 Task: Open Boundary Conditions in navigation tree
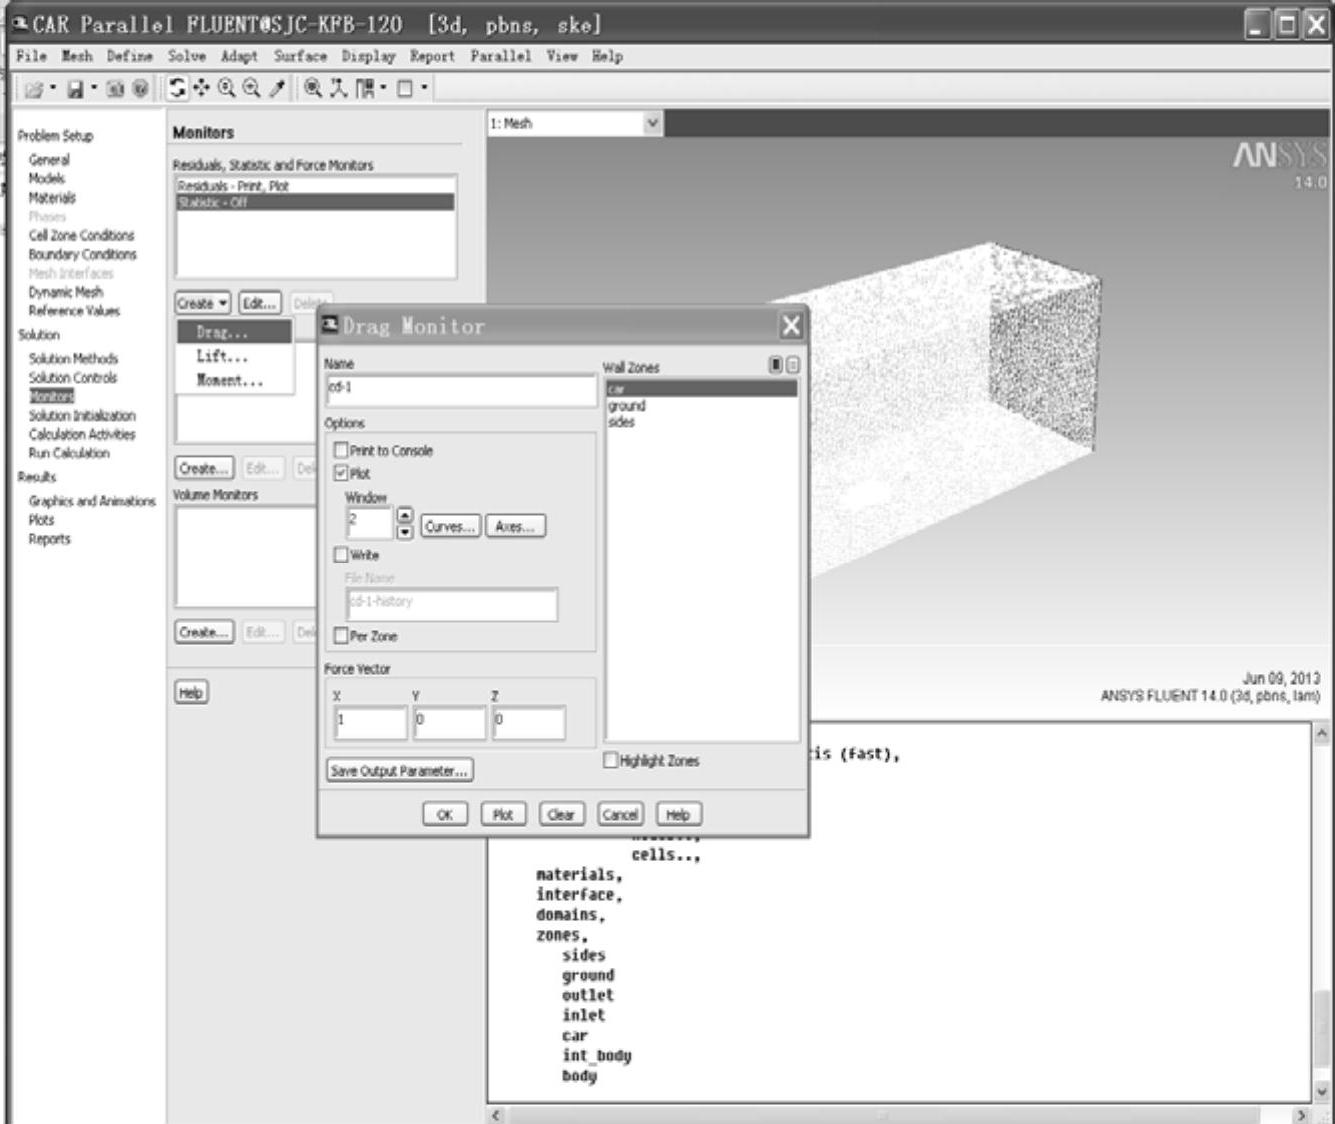click(x=82, y=254)
